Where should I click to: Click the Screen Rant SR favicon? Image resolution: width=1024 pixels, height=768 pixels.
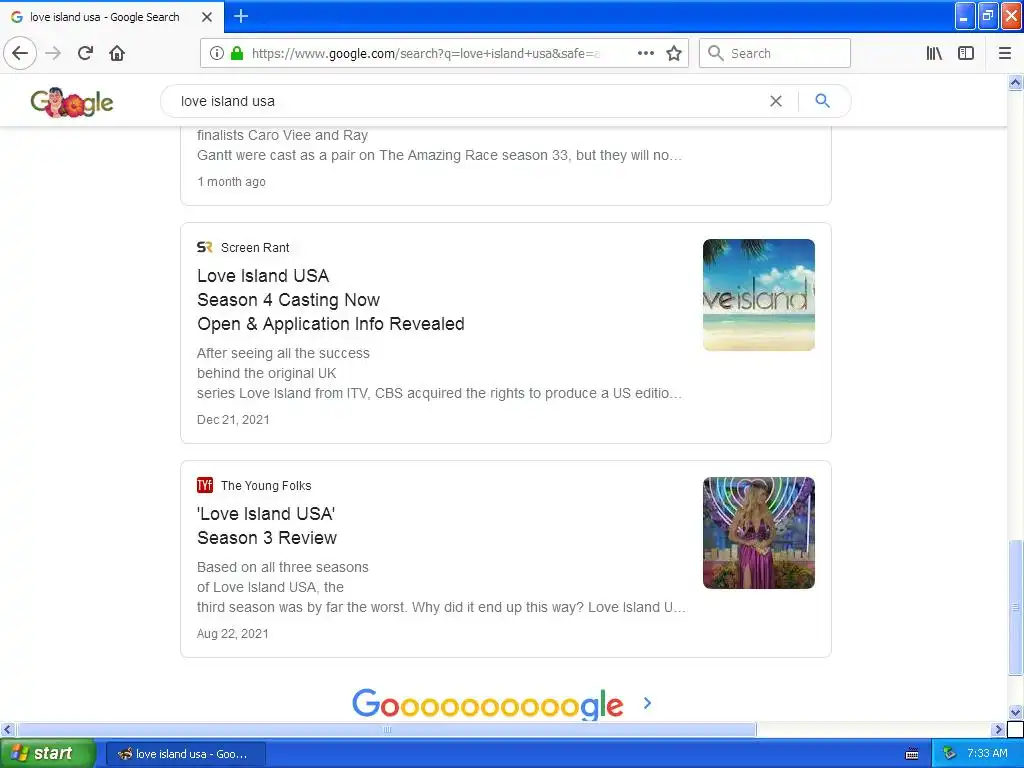tap(204, 247)
